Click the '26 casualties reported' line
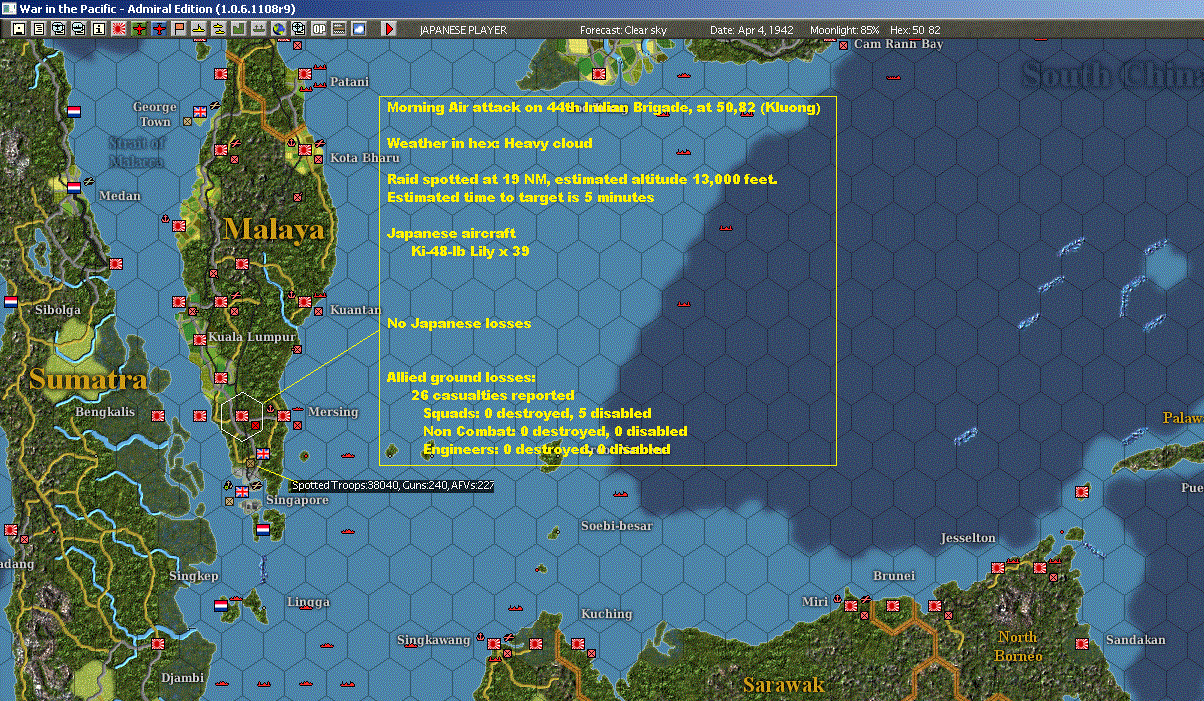Image resolution: width=1204 pixels, height=701 pixels. [x=493, y=395]
